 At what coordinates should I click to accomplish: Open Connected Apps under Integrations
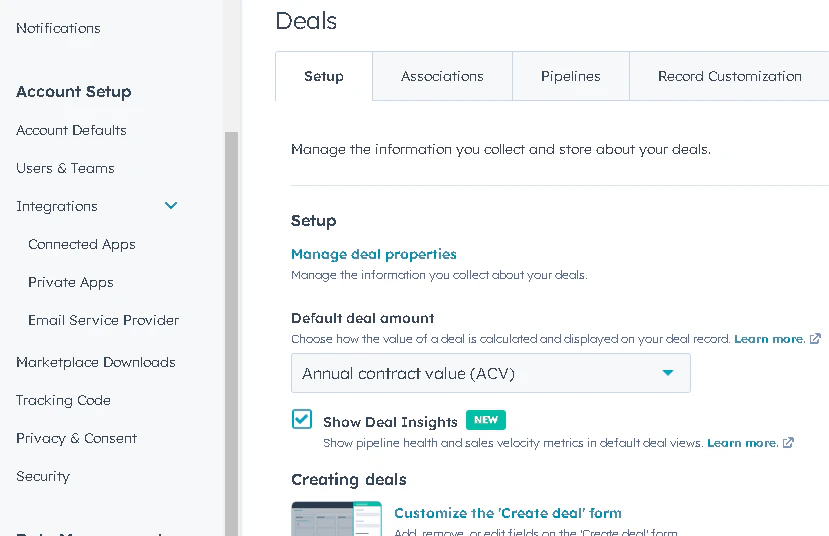[x=82, y=244]
